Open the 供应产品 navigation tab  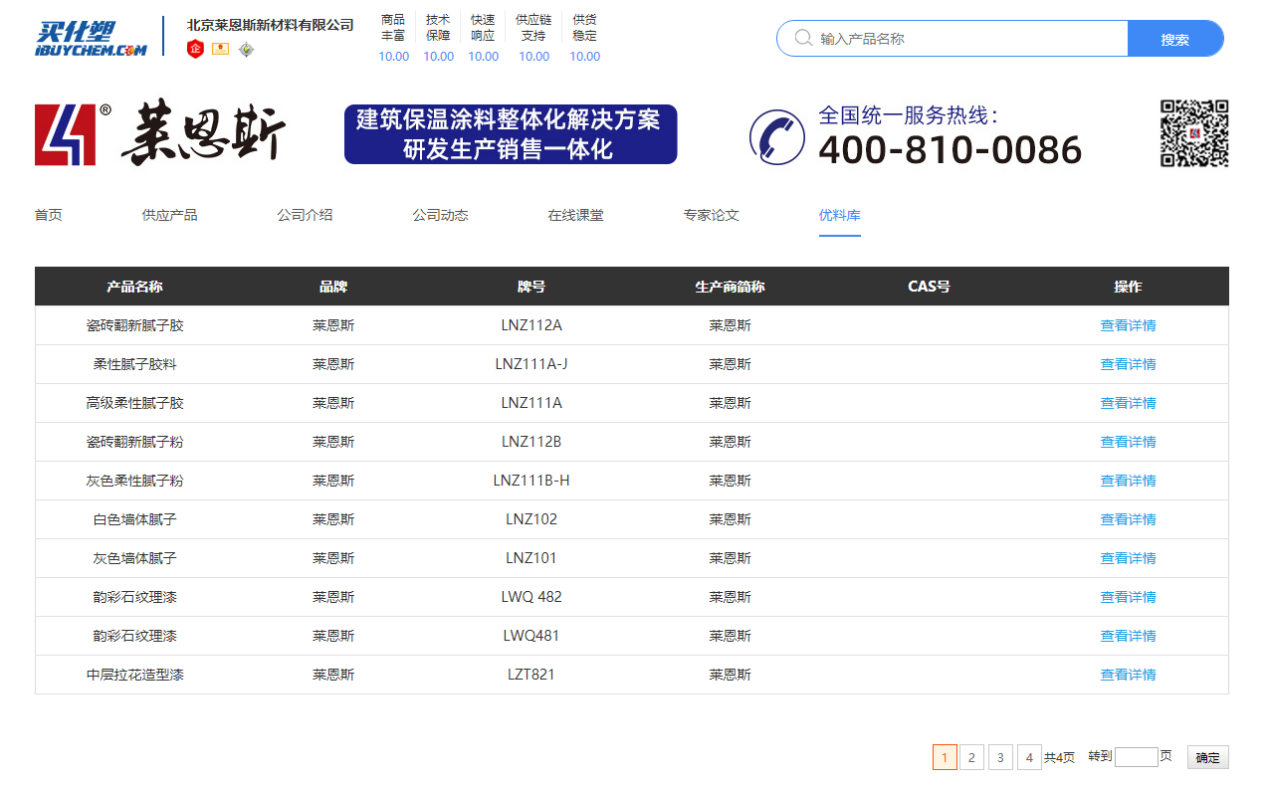(x=169, y=215)
